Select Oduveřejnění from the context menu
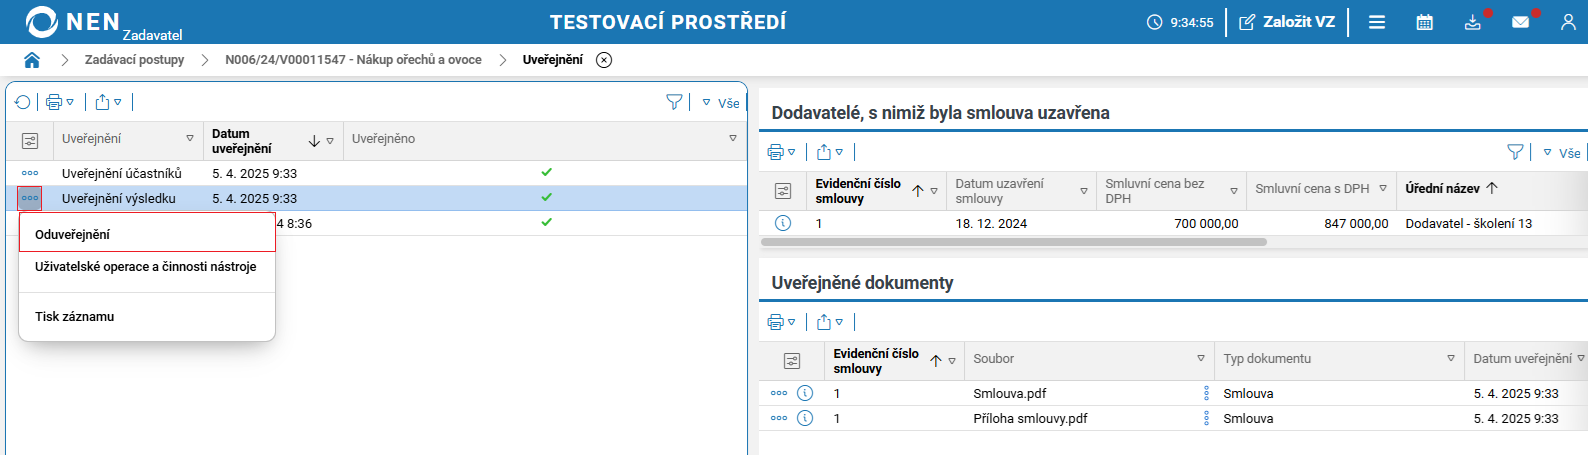Image resolution: width=1588 pixels, height=455 pixels. pyautogui.click(x=73, y=234)
